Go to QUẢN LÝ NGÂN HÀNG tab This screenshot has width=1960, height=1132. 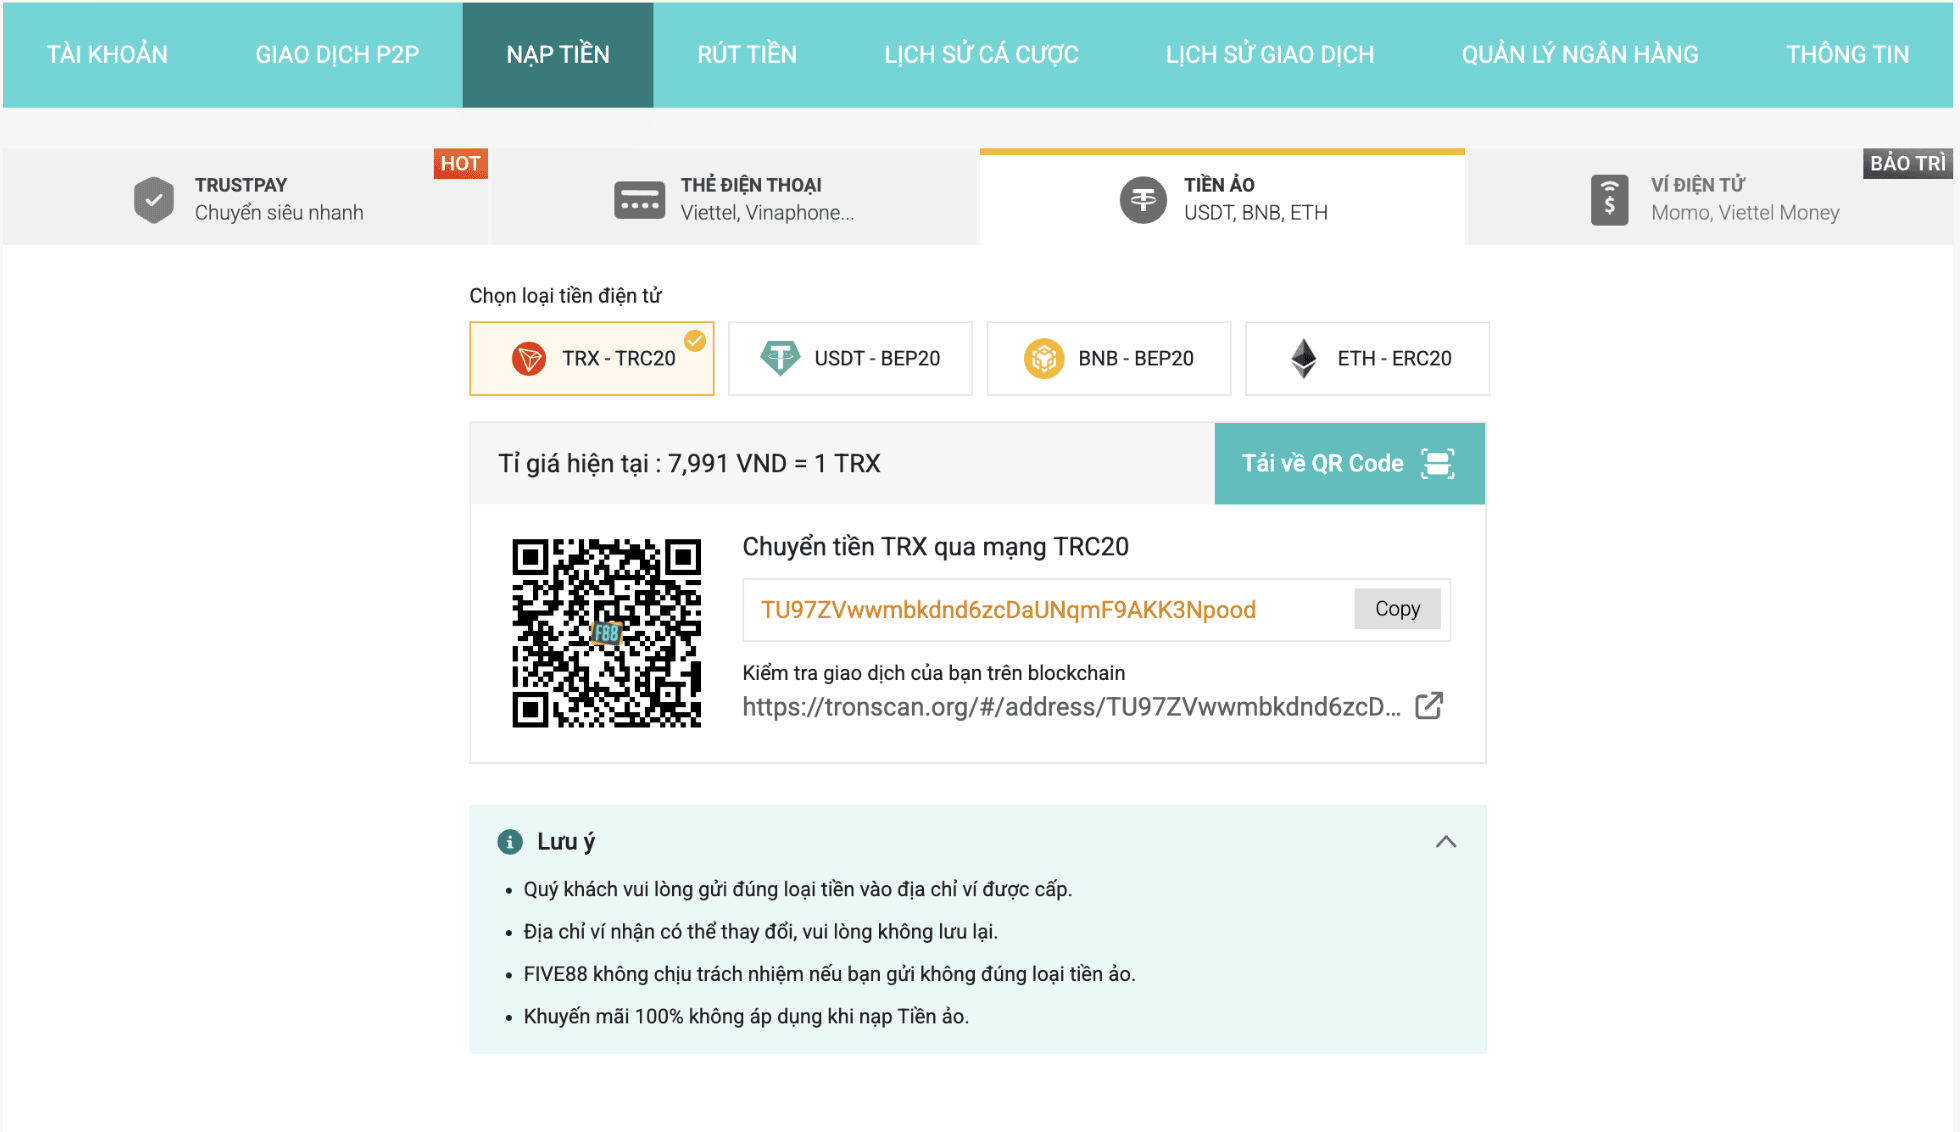pos(1580,55)
